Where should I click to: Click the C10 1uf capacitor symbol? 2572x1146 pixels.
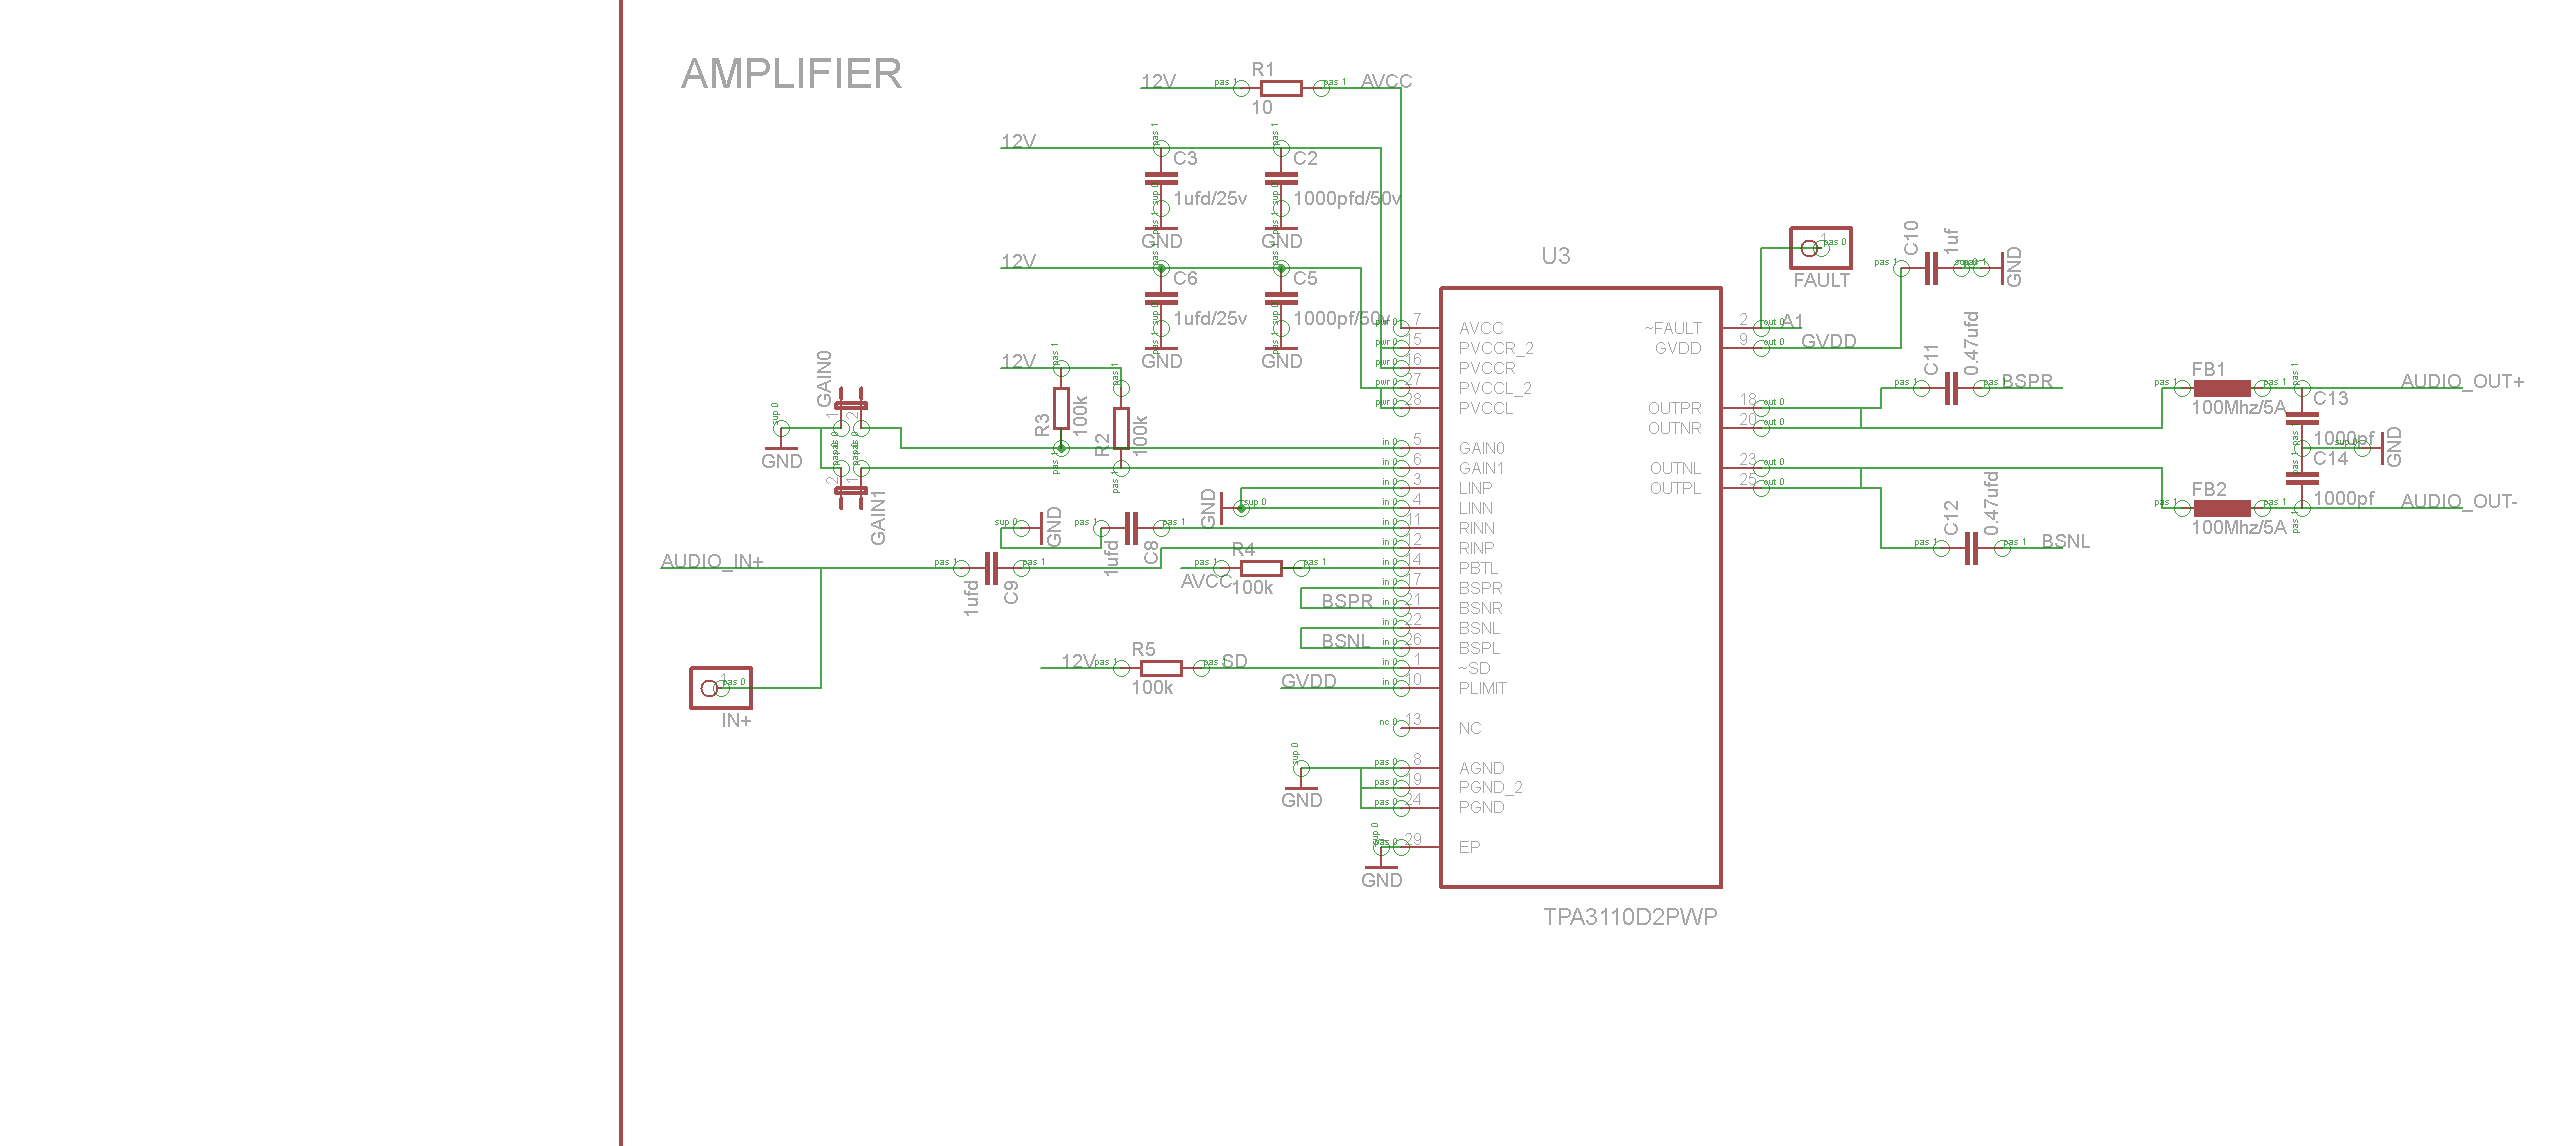pos(1931,268)
